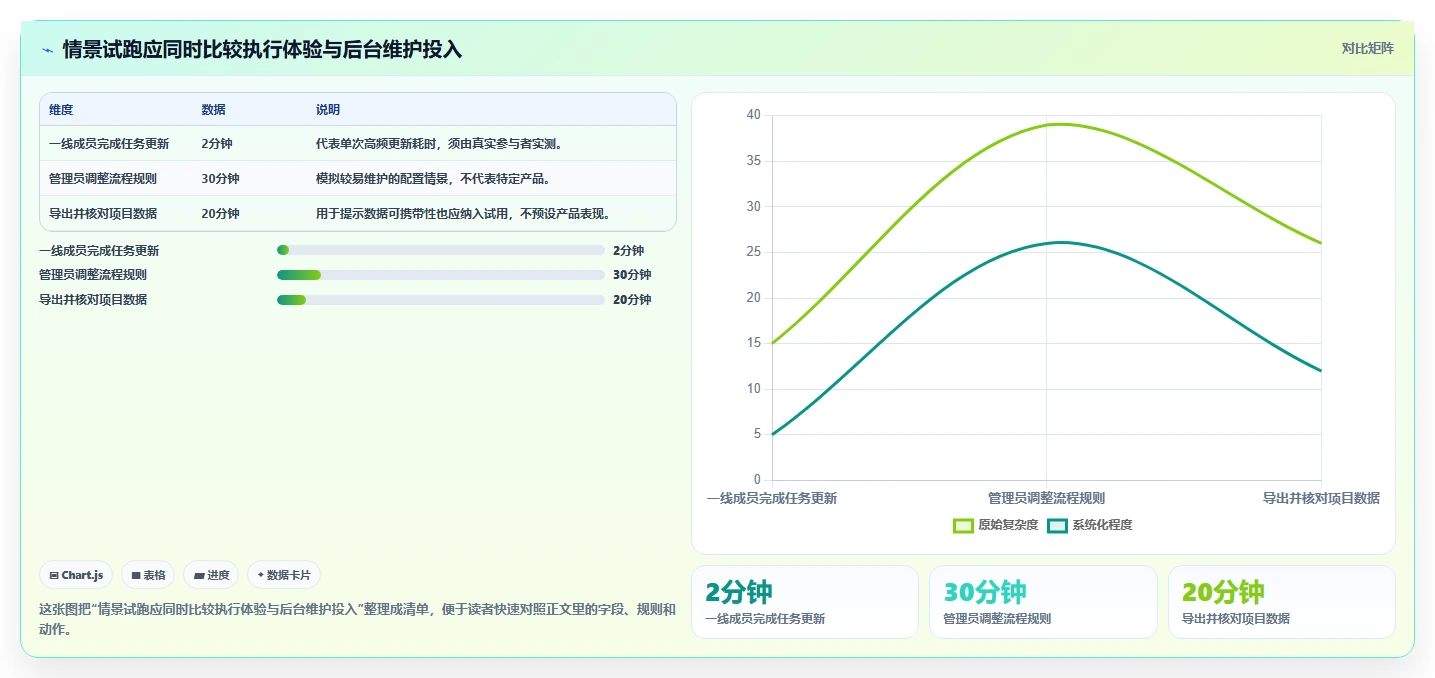Viewport: 1435px width, 678px height.
Task: Open the 2分钟 data card
Action: tap(805, 602)
